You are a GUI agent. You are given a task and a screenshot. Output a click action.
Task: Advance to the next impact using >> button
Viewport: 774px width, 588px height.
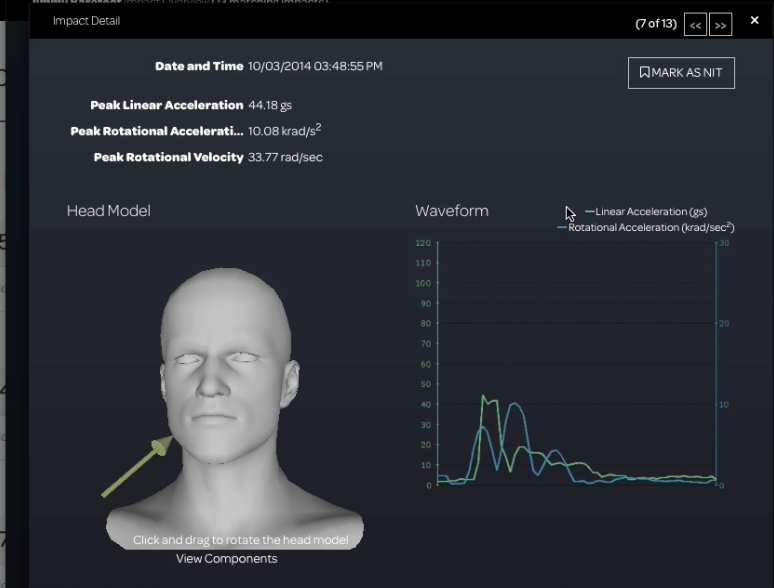tap(720, 25)
